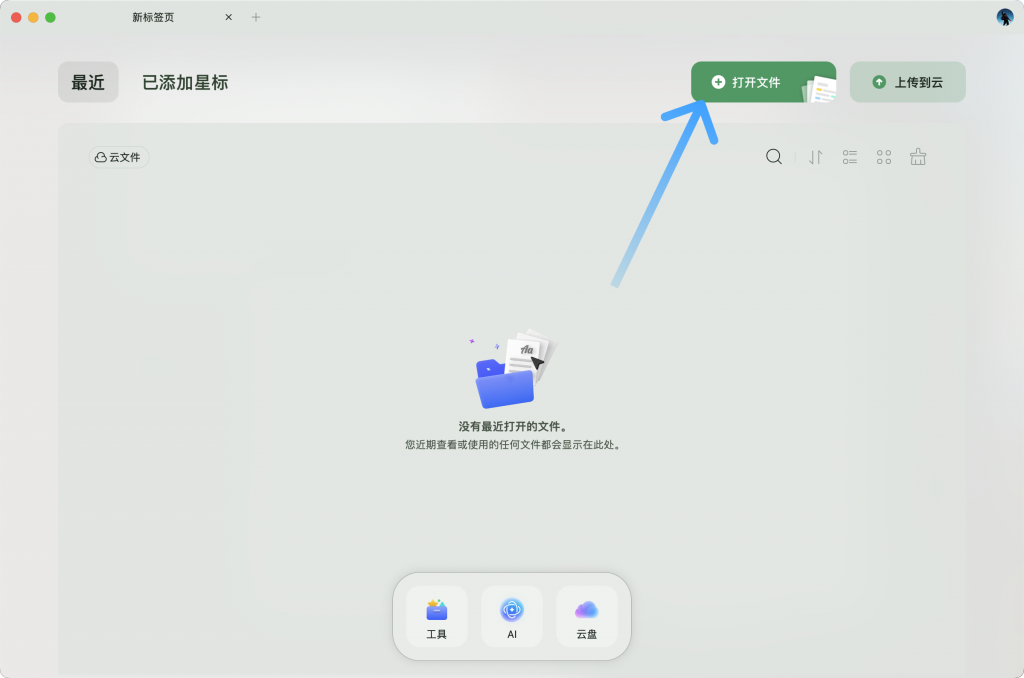Open the 工具 toolbox icon

tap(437, 617)
